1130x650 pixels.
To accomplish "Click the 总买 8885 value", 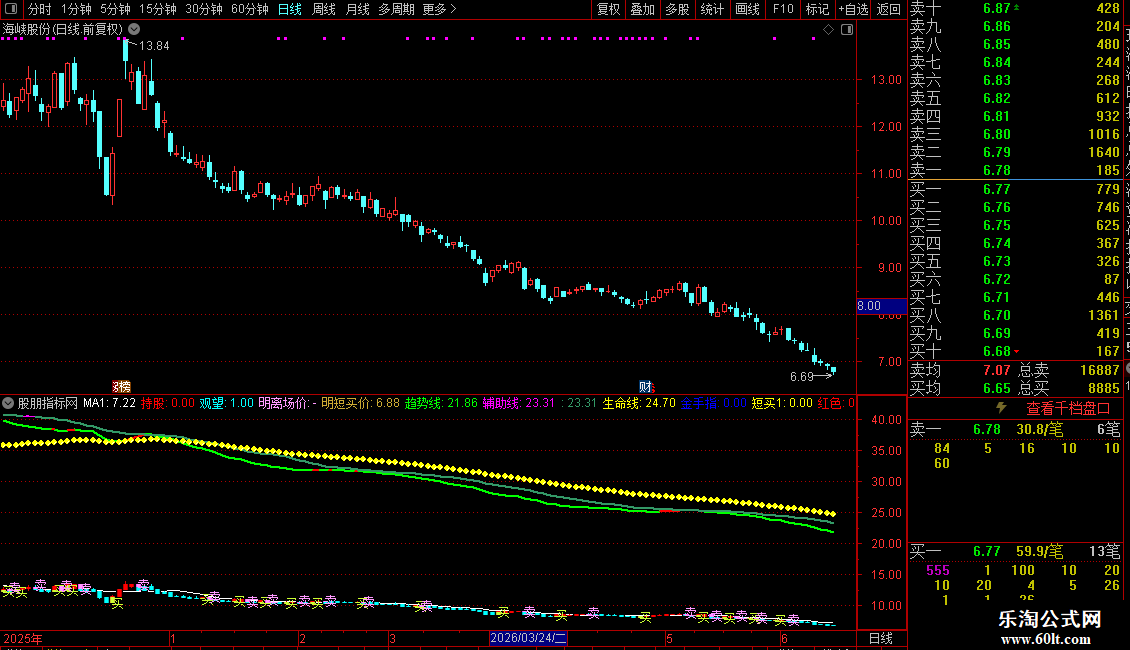I will [x=1103, y=388].
